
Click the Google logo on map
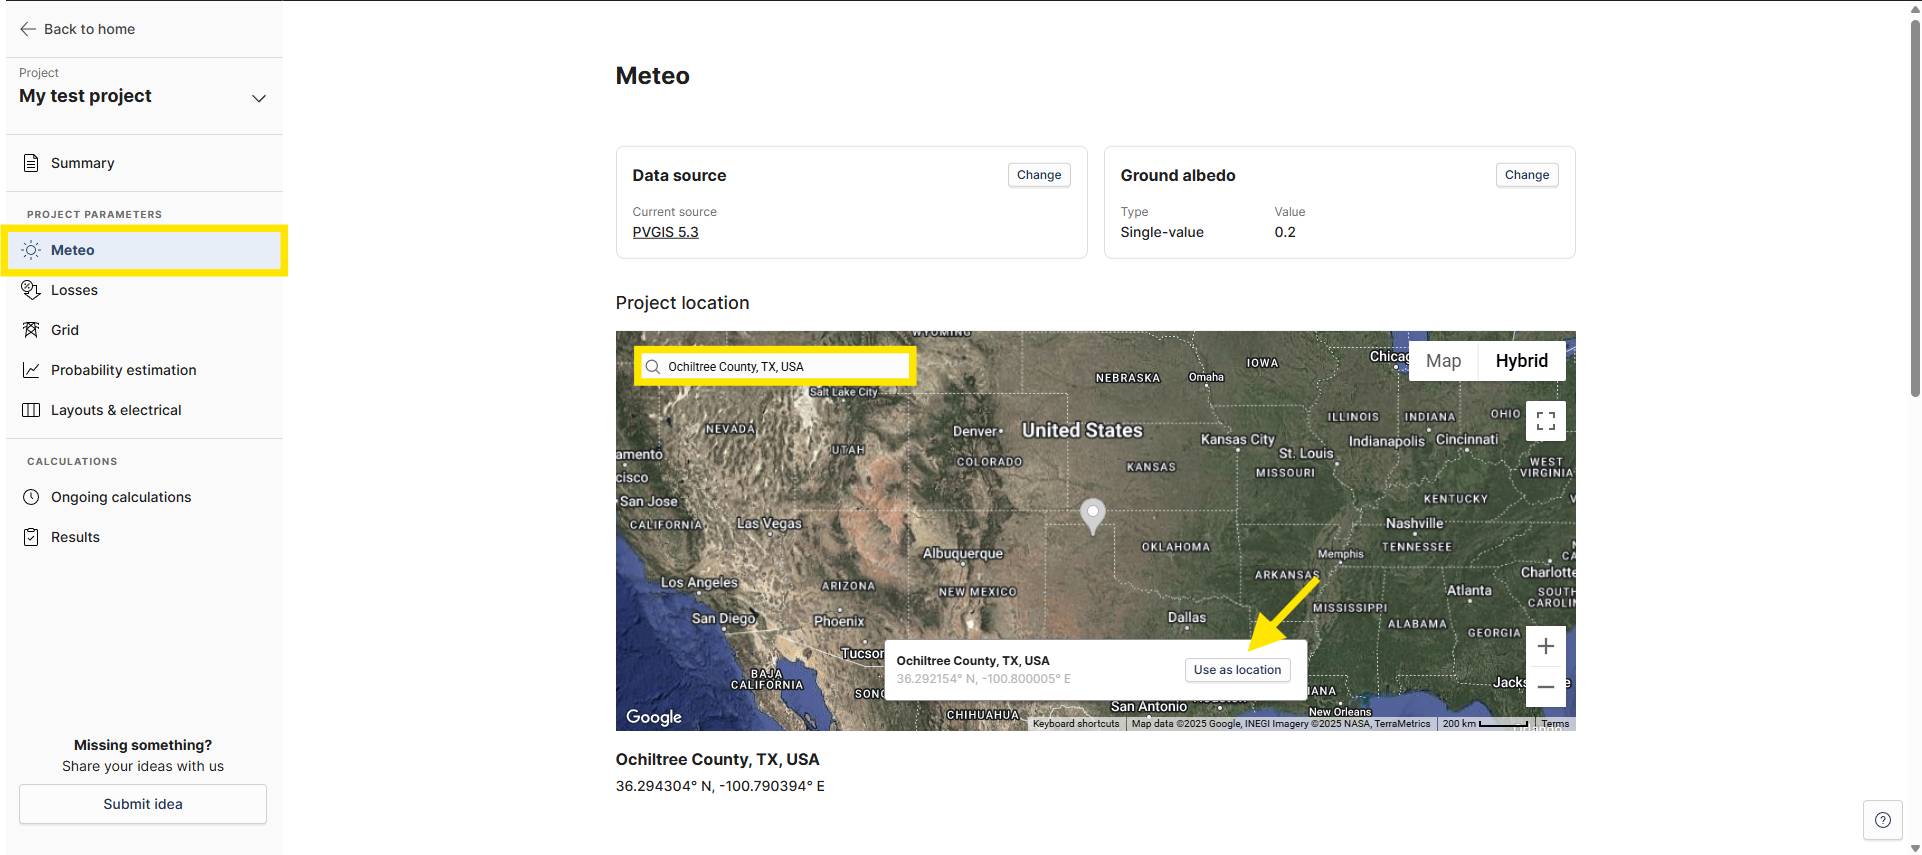(x=654, y=717)
